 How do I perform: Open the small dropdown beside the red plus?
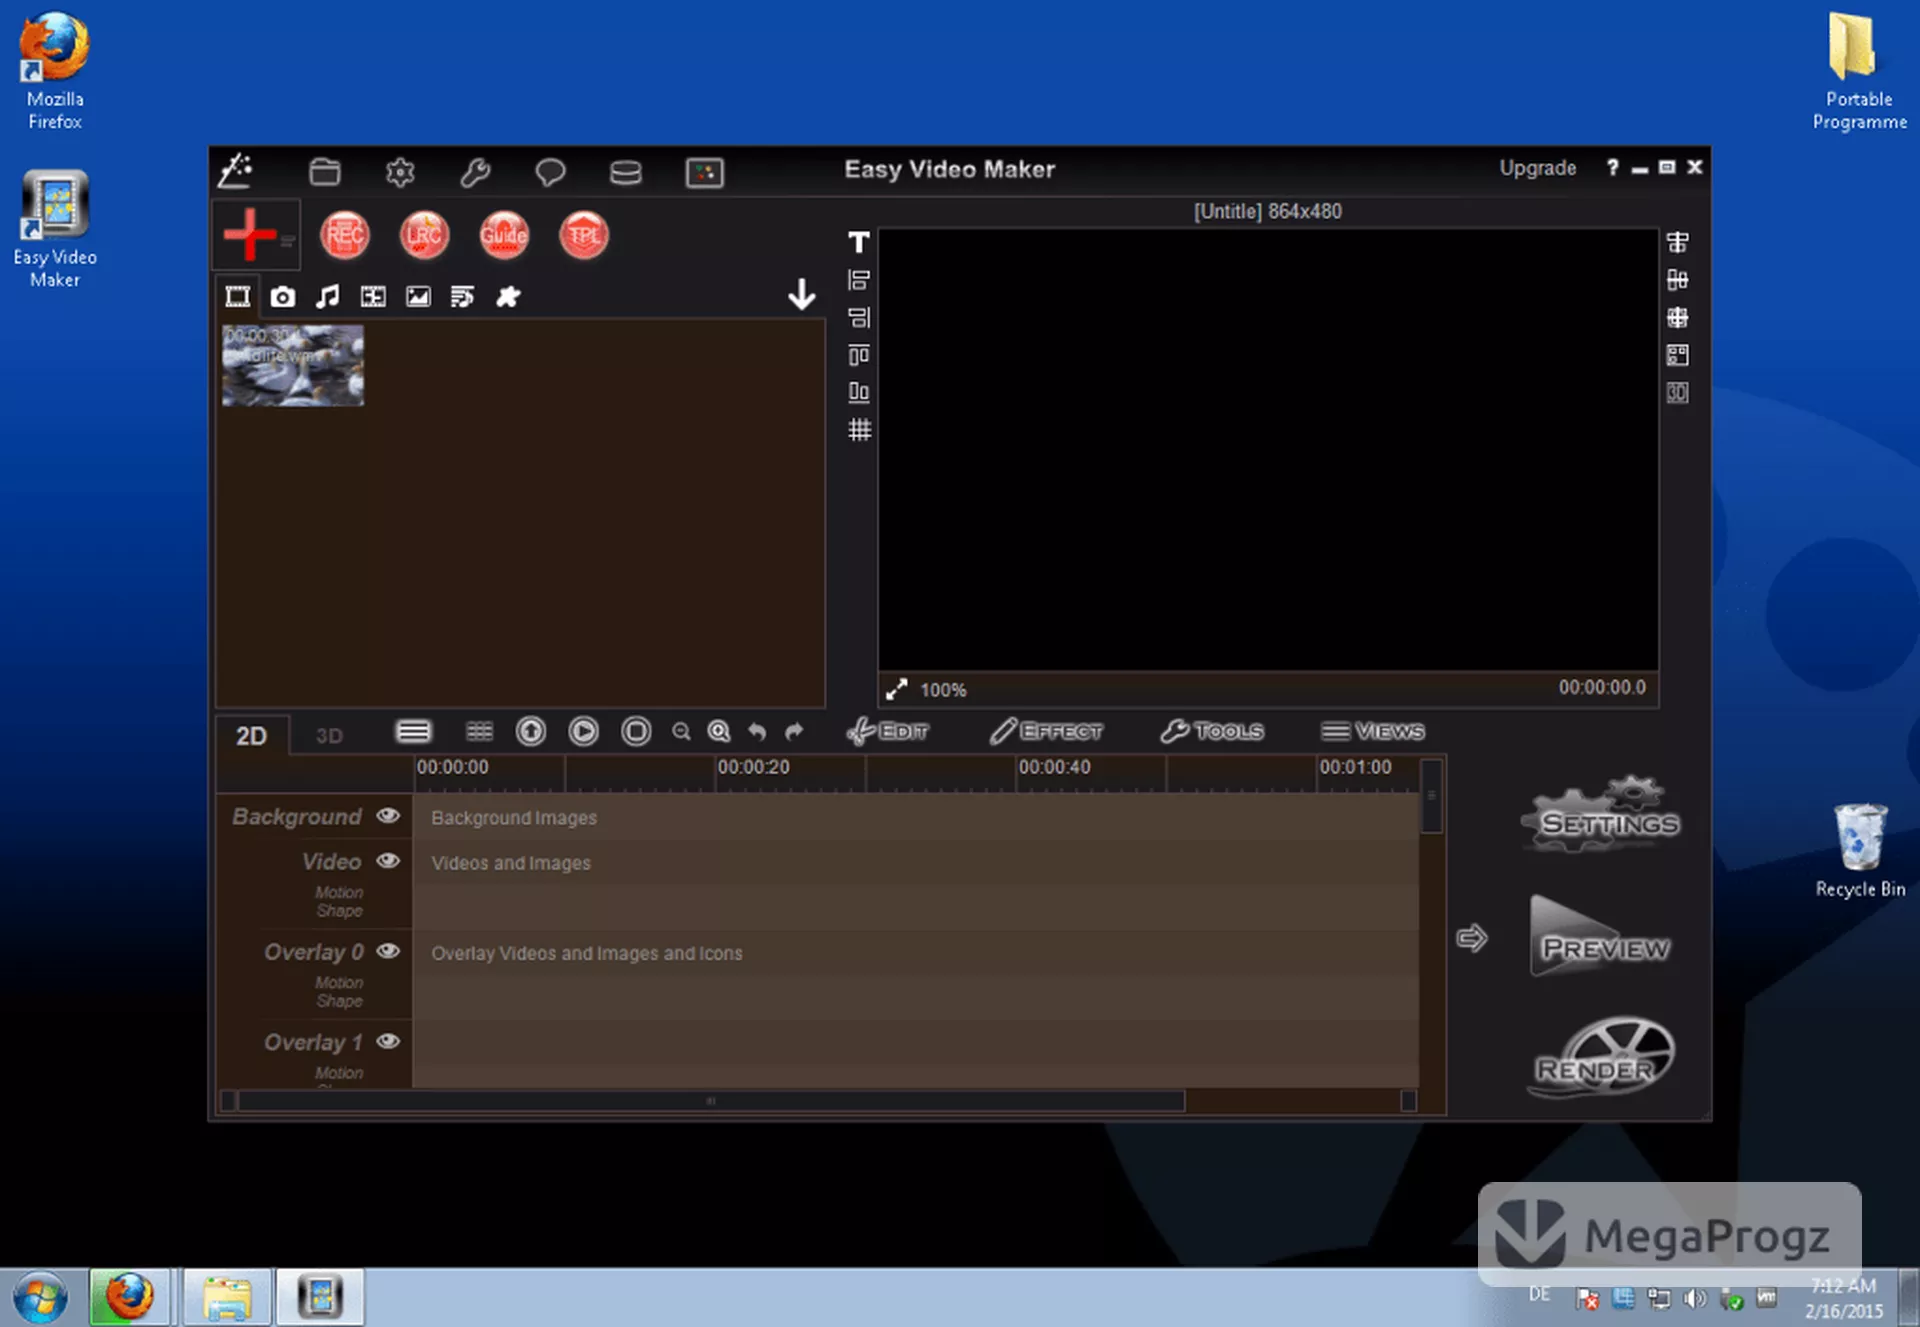pyautogui.click(x=287, y=240)
